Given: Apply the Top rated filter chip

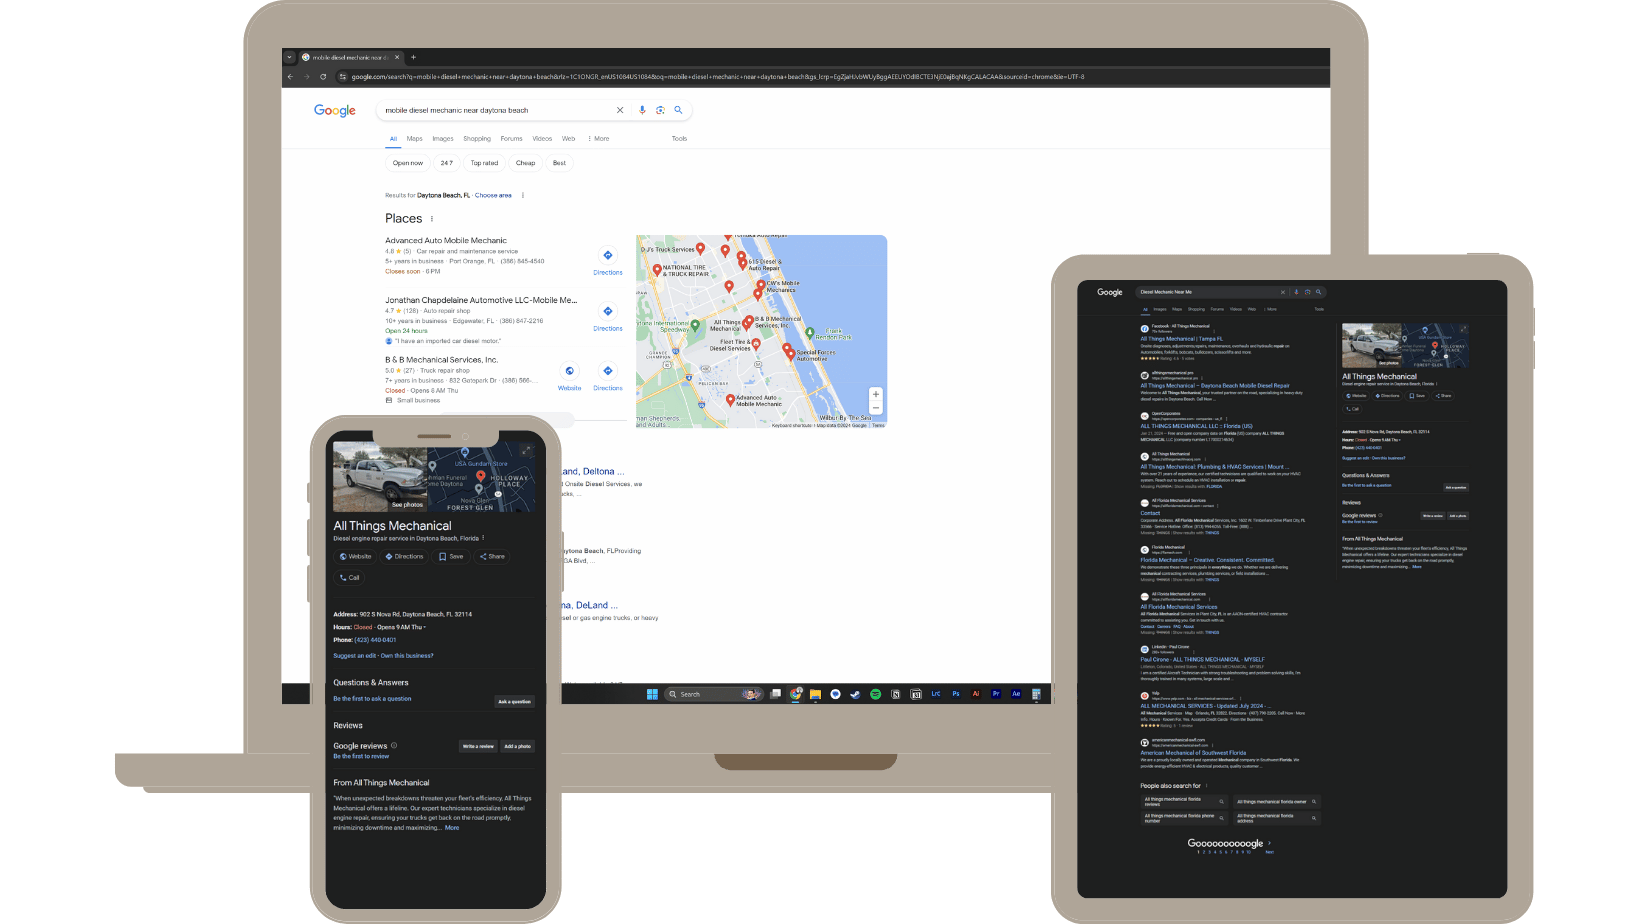Looking at the screenshot, I should [x=484, y=163].
